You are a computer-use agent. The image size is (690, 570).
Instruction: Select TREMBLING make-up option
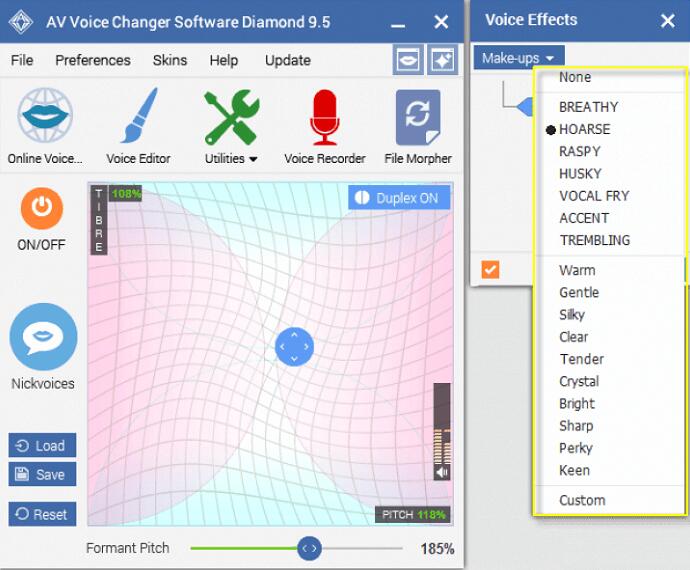tap(595, 240)
